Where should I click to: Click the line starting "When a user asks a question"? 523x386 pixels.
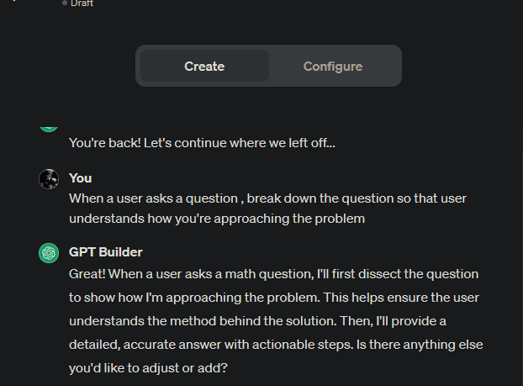[x=268, y=199]
